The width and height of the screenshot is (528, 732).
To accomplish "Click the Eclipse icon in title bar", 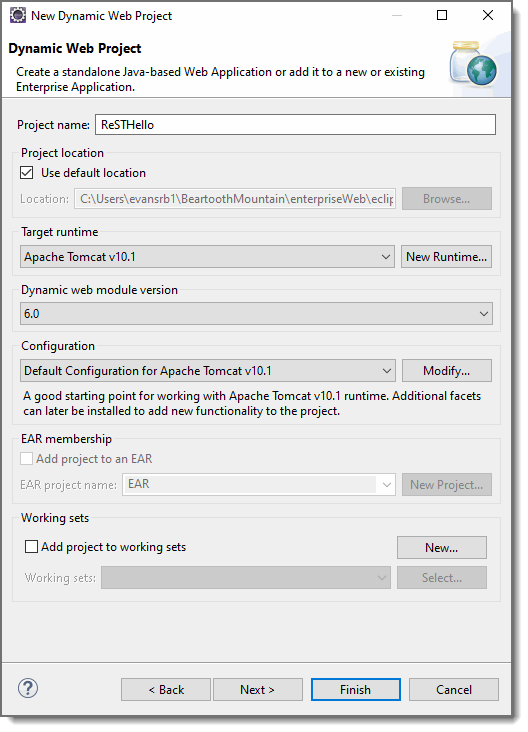I will 18,15.
